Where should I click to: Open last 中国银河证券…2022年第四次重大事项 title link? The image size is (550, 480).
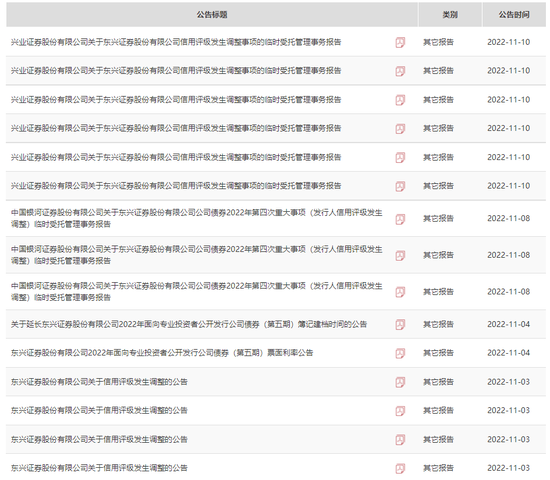click(x=196, y=292)
